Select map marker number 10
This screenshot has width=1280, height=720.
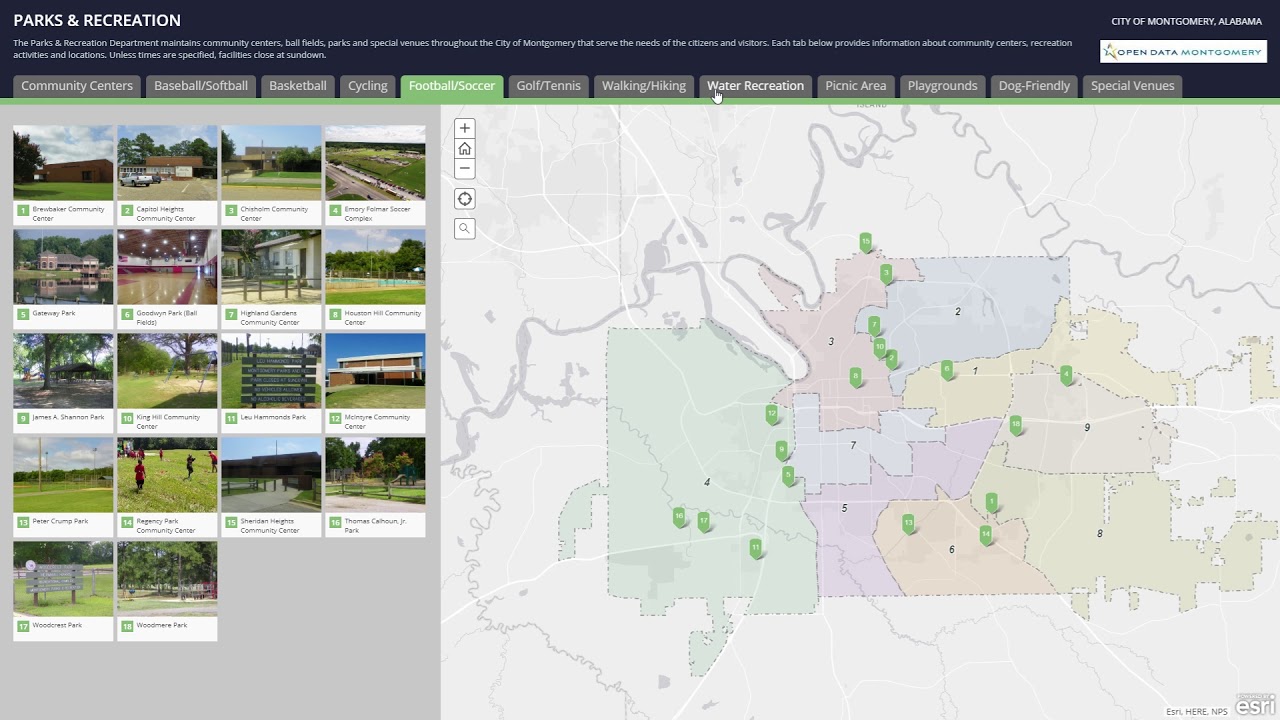(880, 348)
